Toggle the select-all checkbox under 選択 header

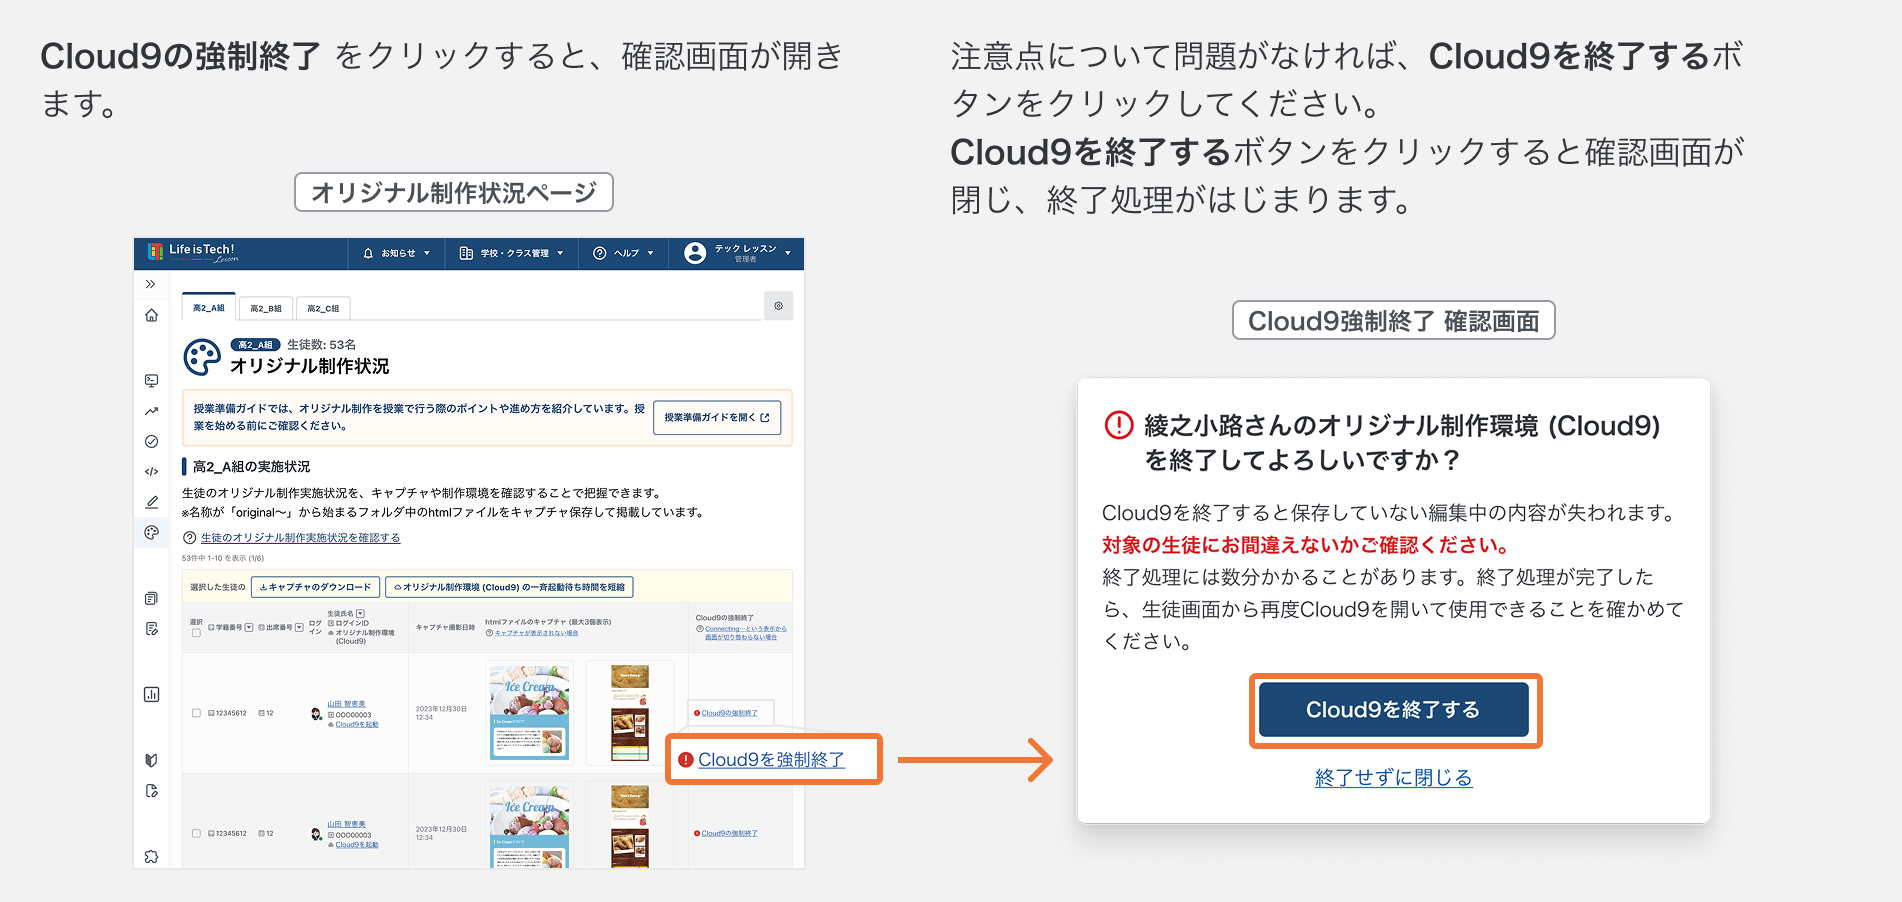(196, 633)
